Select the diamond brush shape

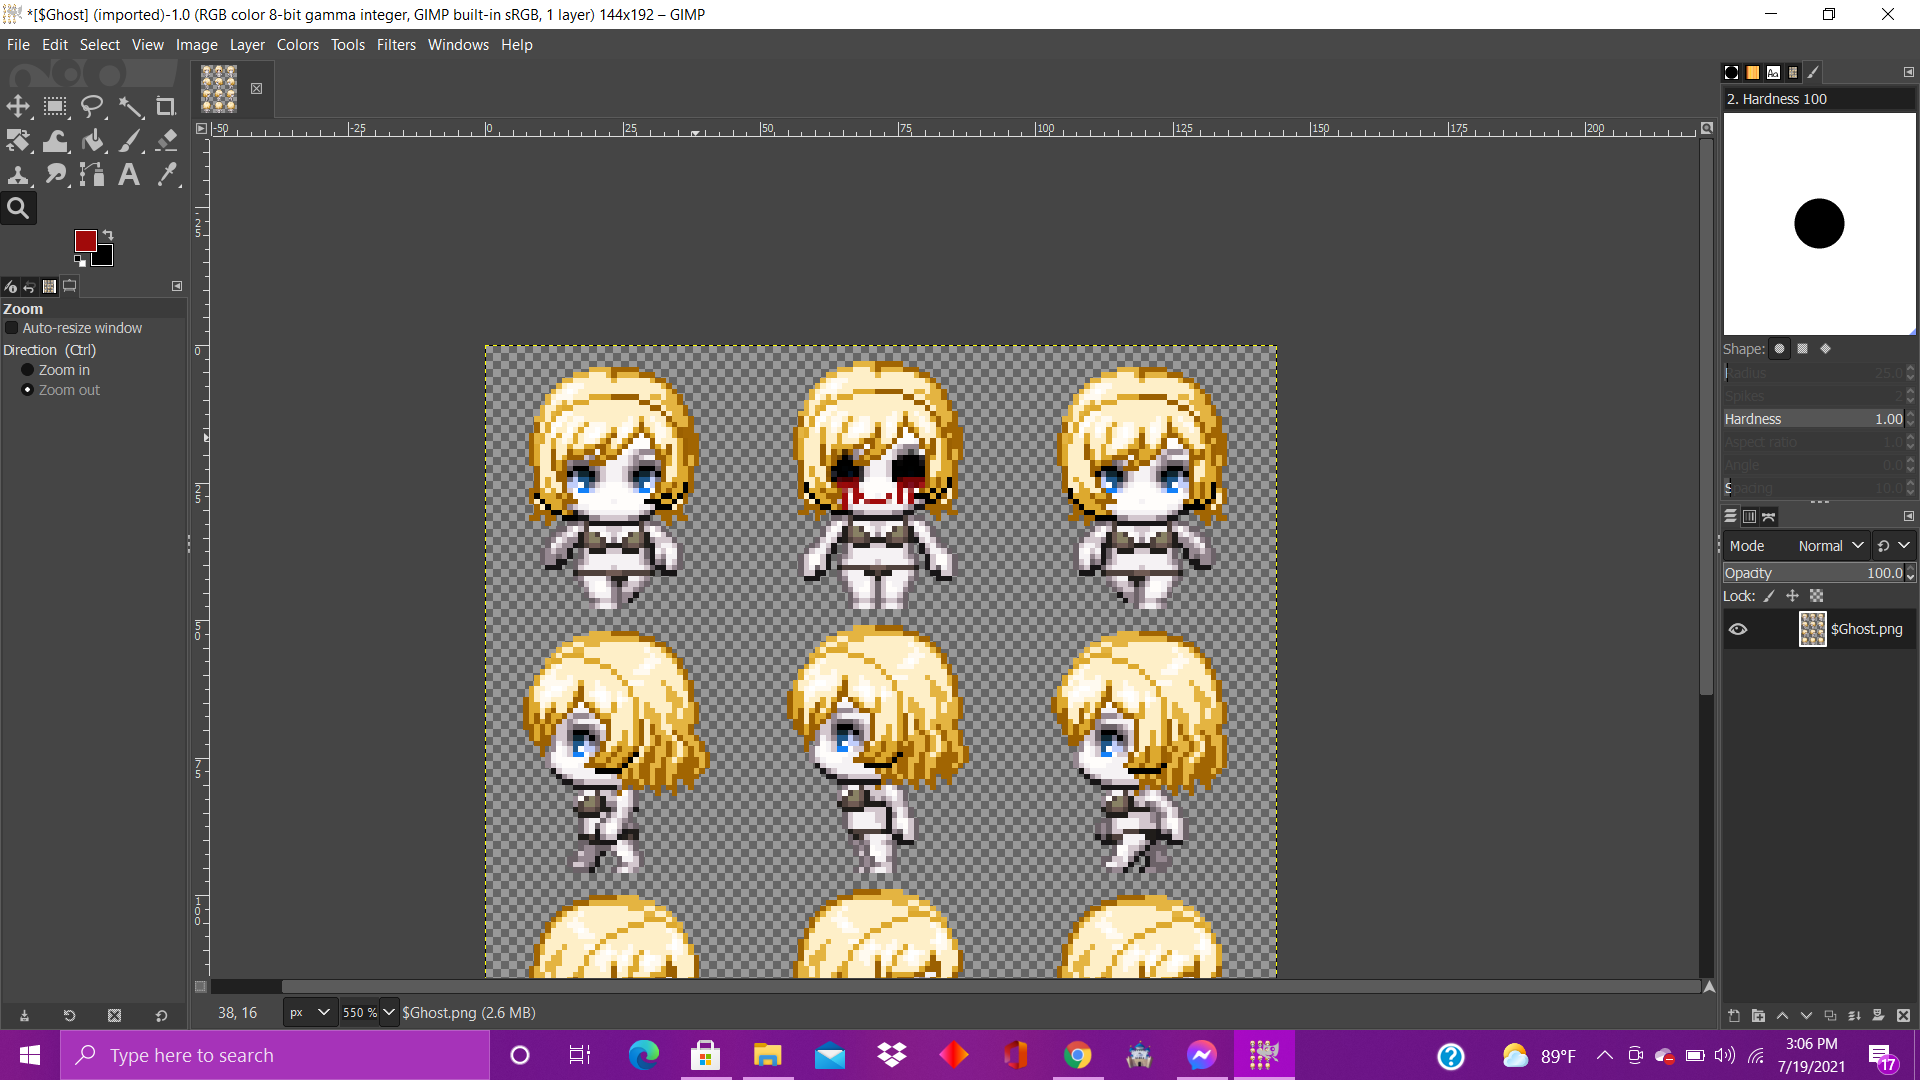1826,349
